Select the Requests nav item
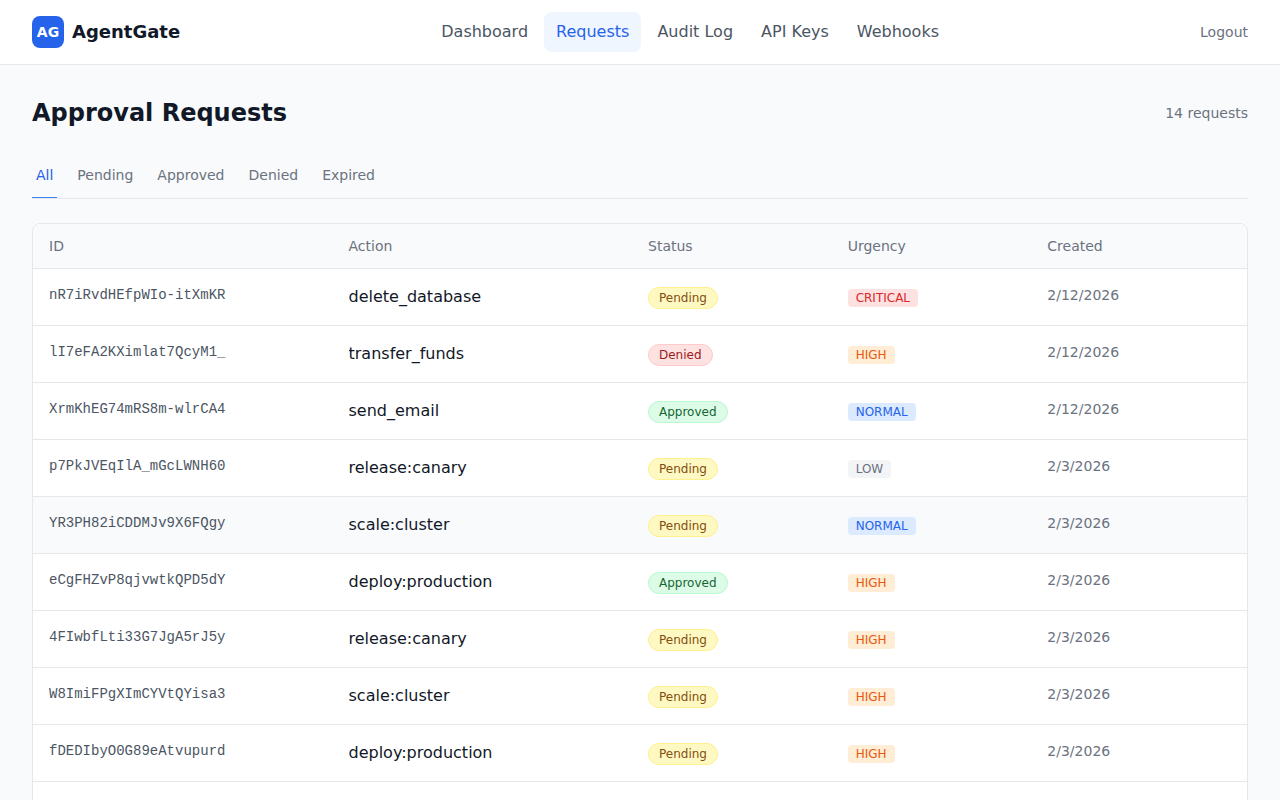 pyautogui.click(x=592, y=32)
